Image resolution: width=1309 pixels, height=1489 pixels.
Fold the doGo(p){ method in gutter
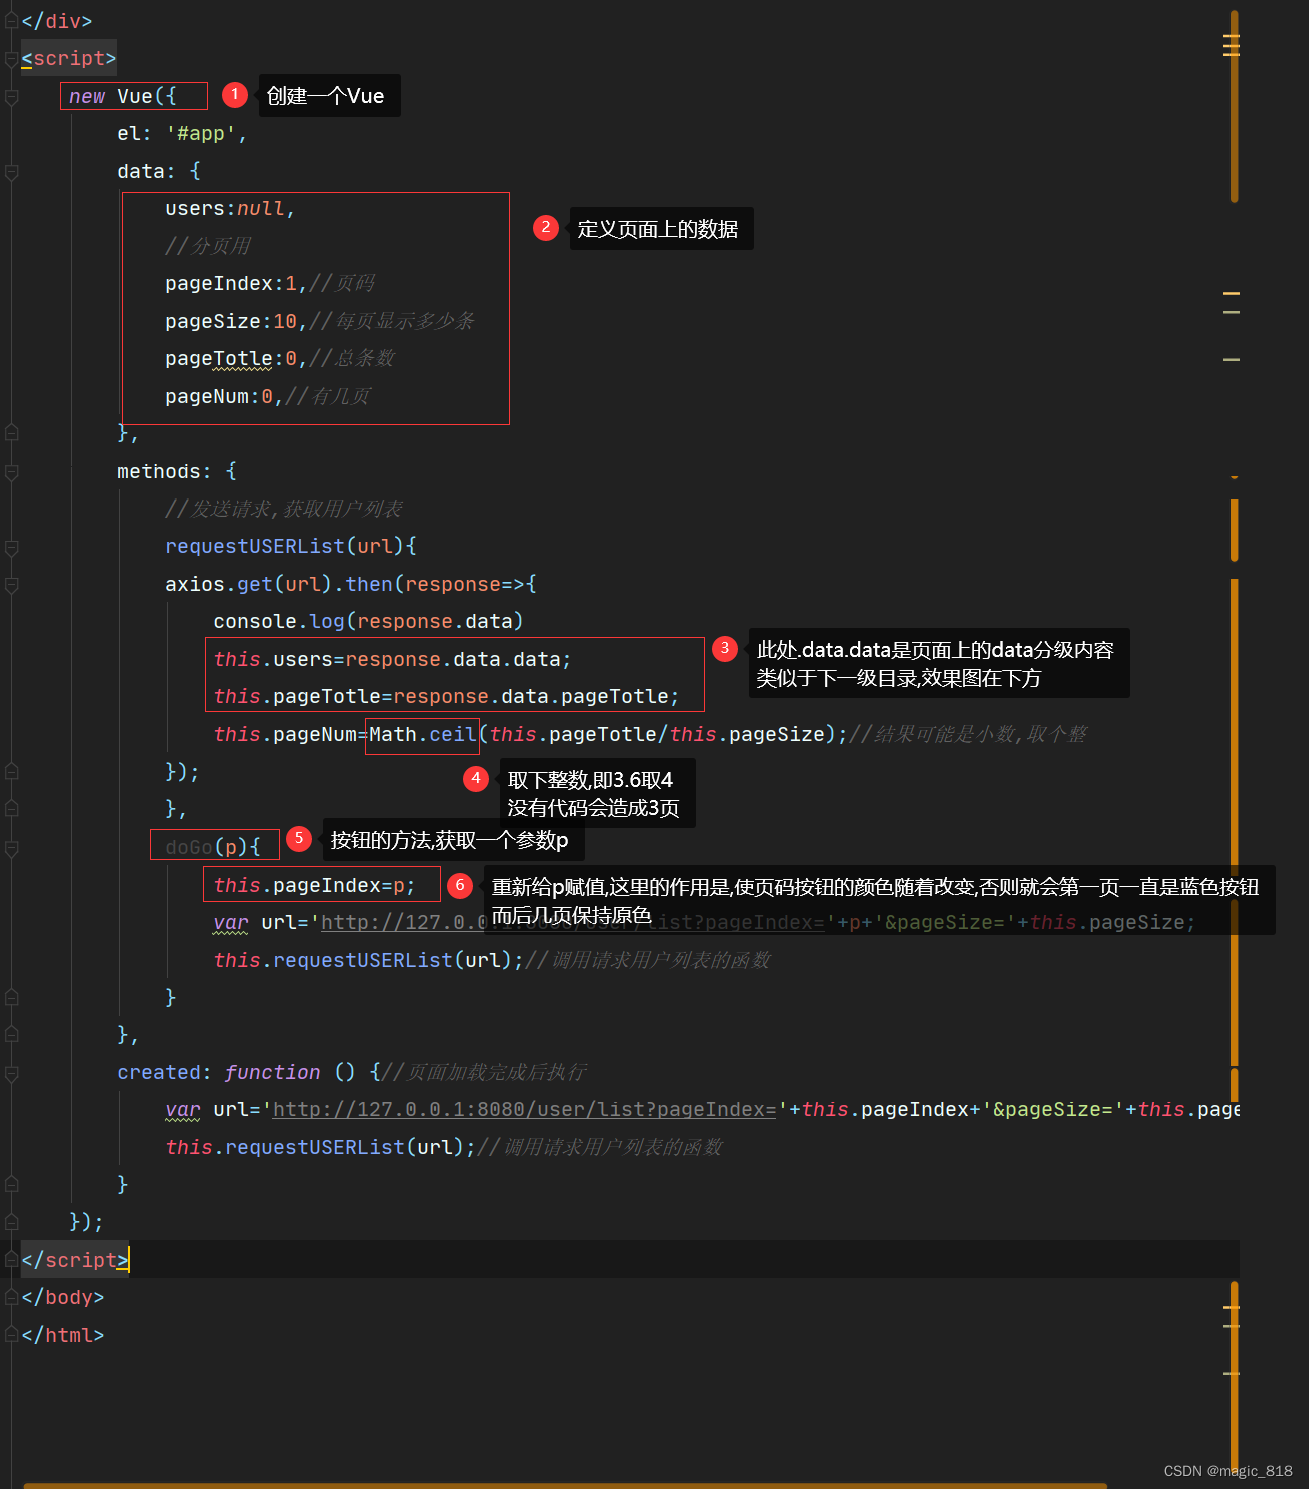point(12,848)
